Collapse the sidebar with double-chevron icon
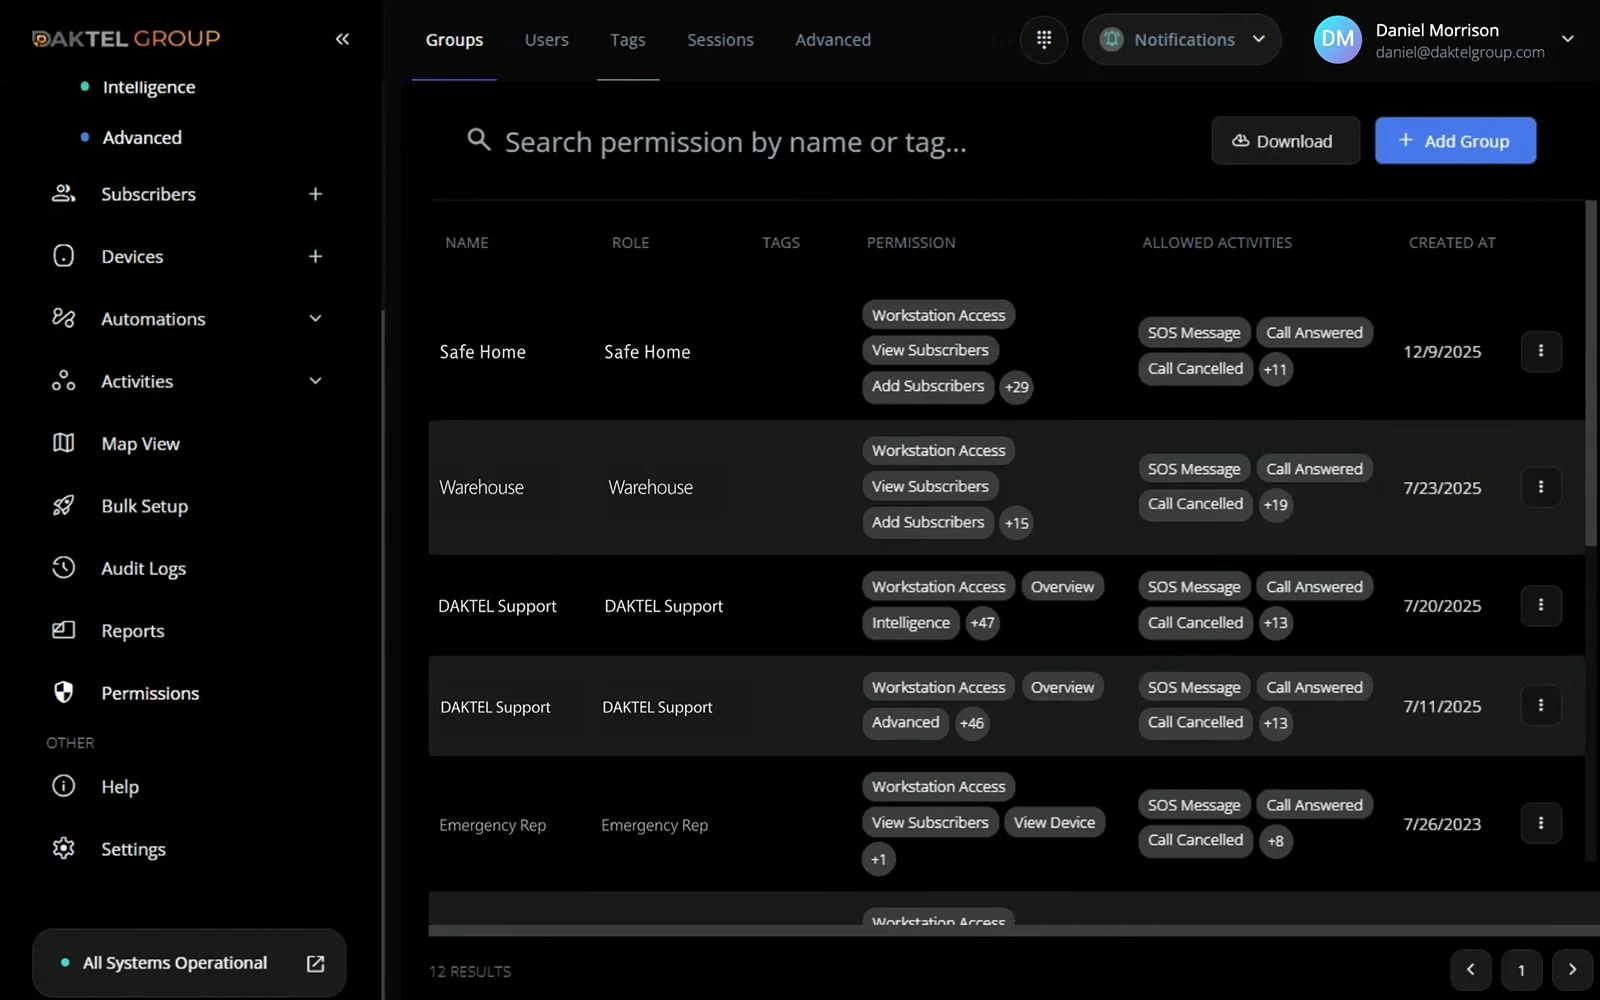This screenshot has height=1000, width=1600. click(342, 39)
